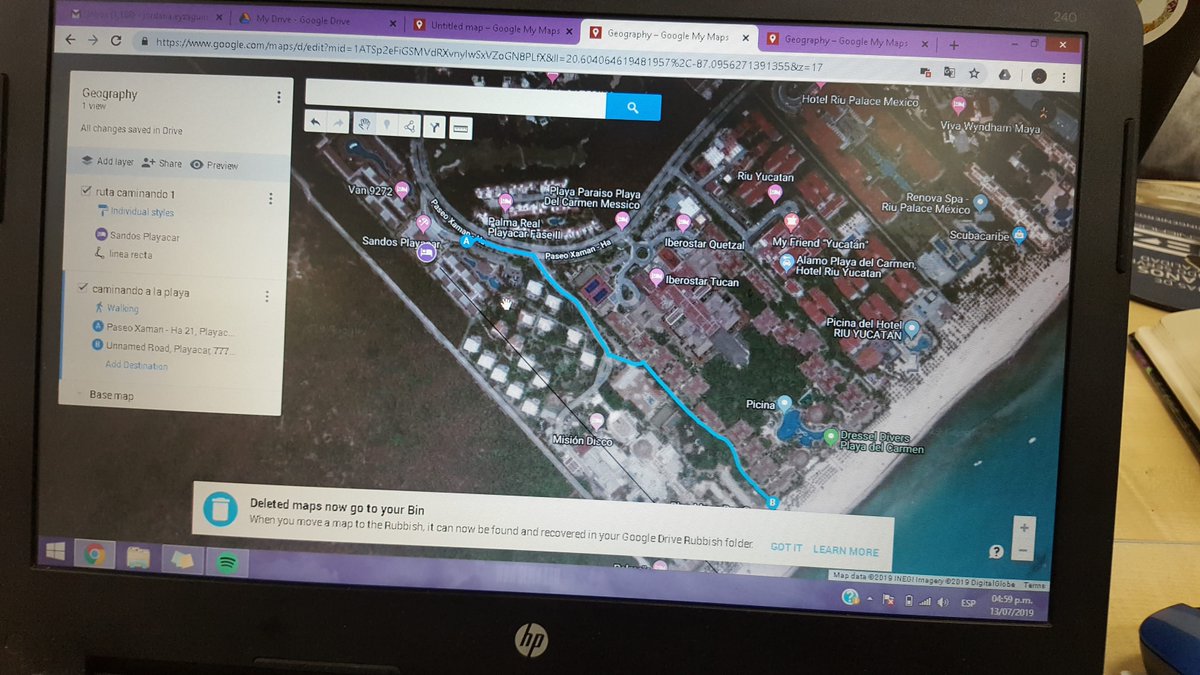The image size is (1200, 675).
Task: Open Spotify from the taskbar
Action: pyautogui.click(x=227, y=563)
